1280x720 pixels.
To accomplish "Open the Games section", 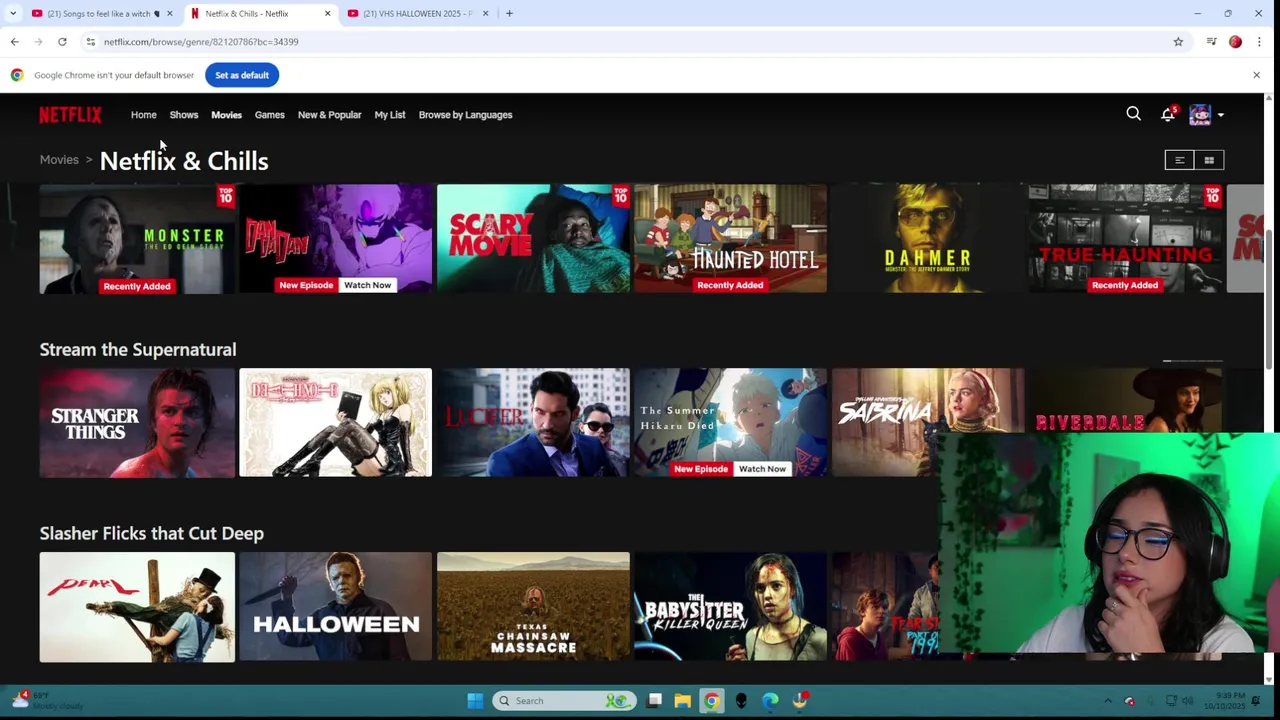I will click(269, 115).
